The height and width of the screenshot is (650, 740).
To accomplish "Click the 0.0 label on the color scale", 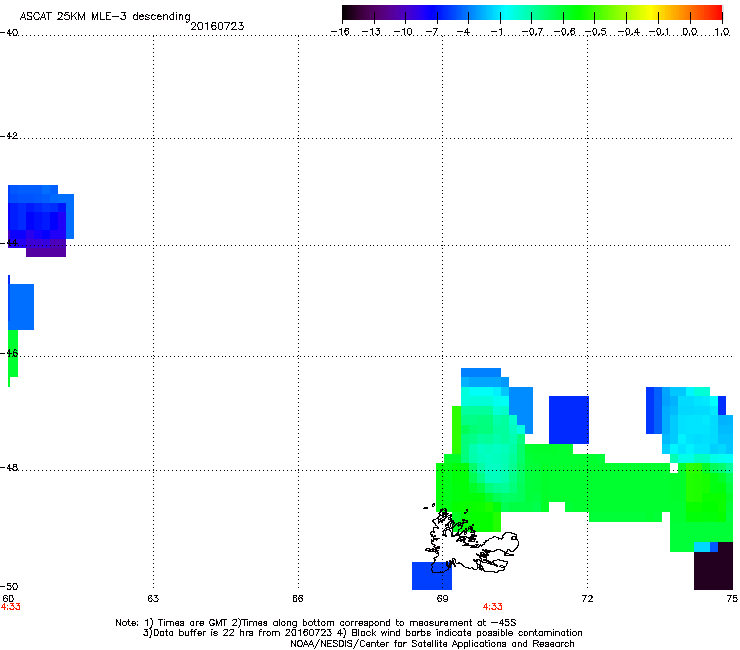I will tap(690, 32).
